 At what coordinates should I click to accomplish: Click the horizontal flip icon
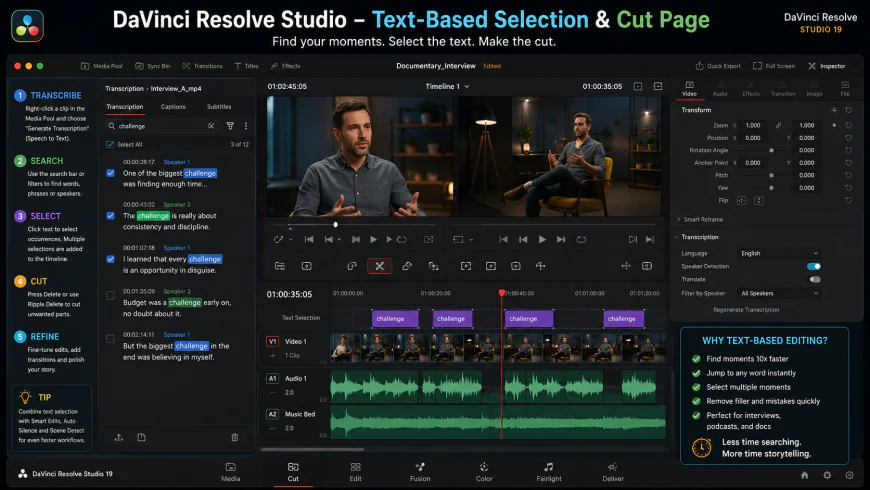[742, 200]
